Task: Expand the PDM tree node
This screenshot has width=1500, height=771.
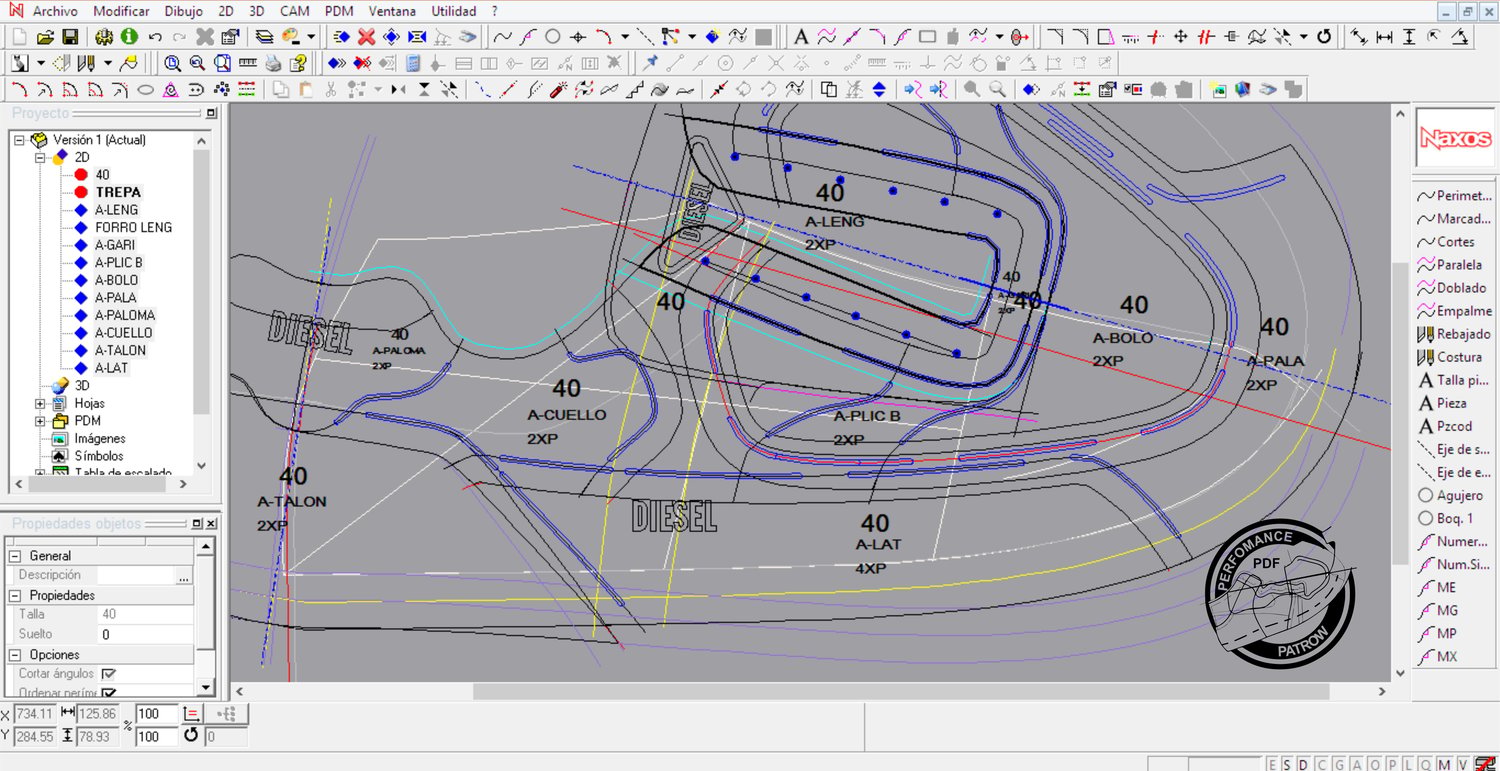Action: point(40,421)
